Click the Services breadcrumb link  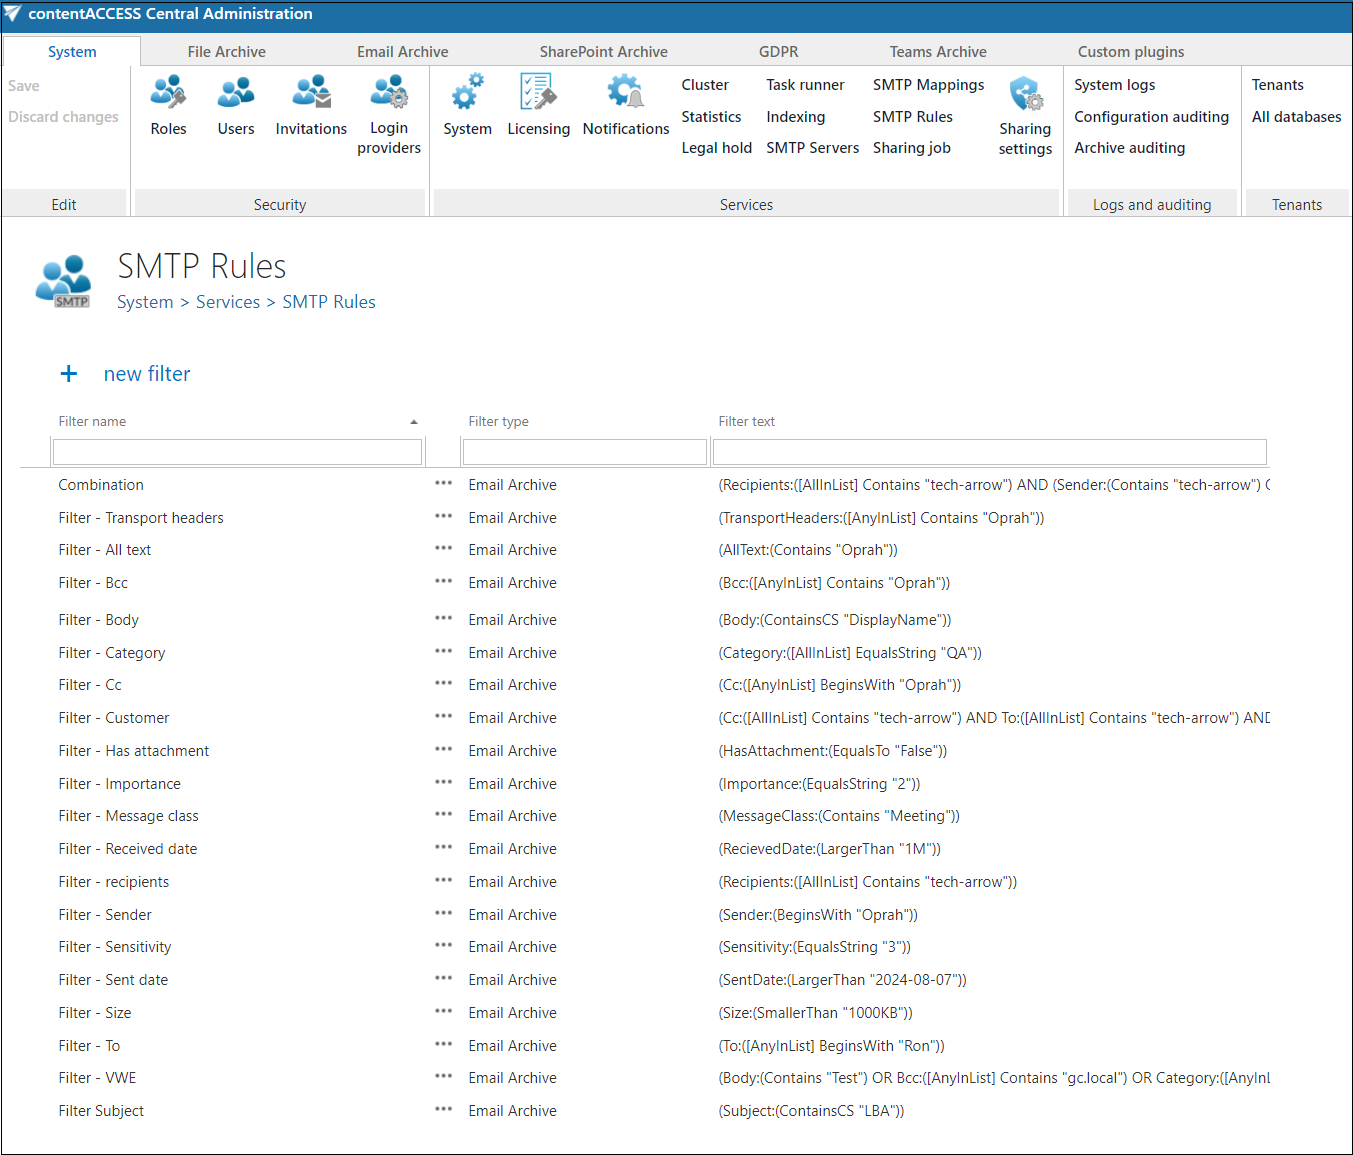click(228, 302)
